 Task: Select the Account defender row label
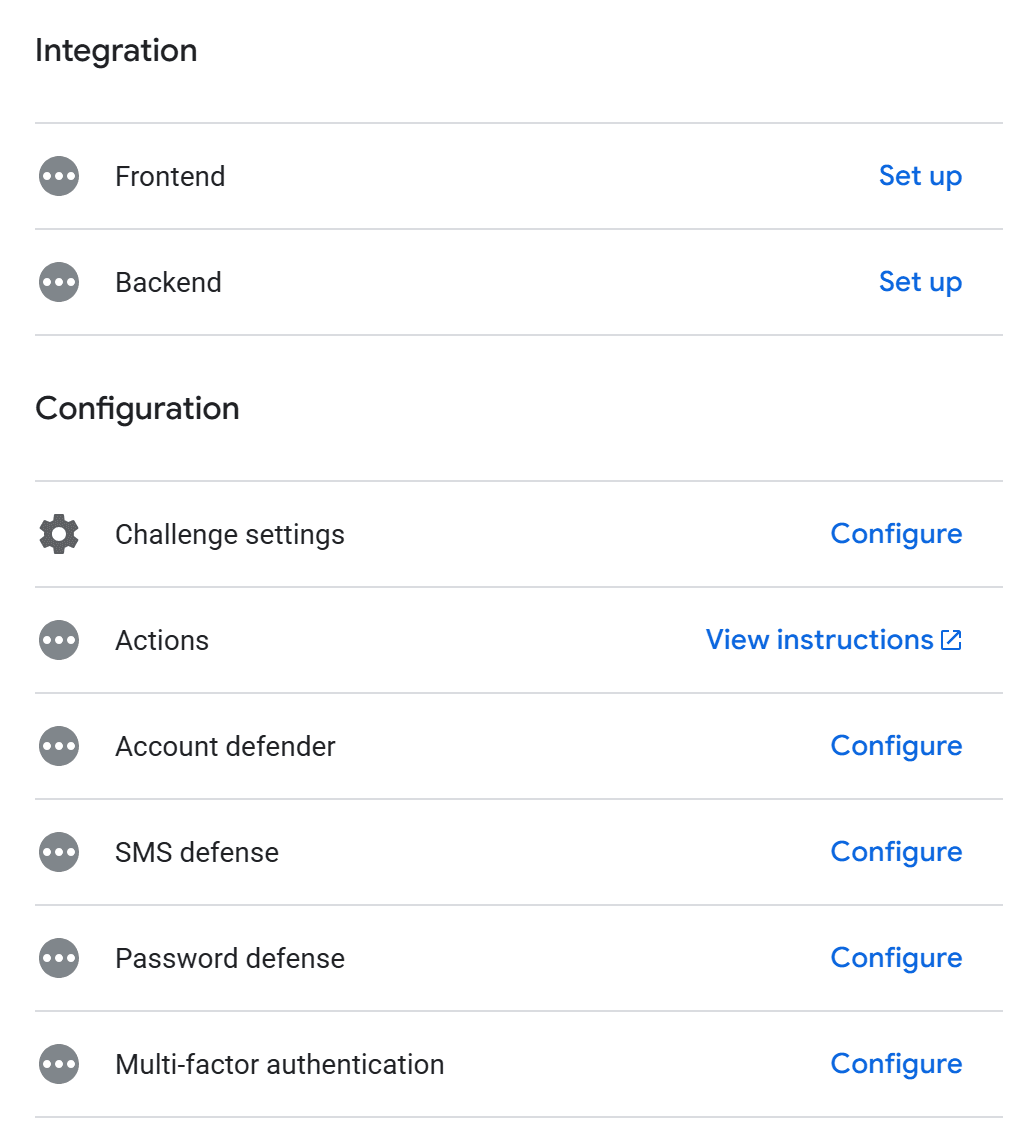coord(225,747)
